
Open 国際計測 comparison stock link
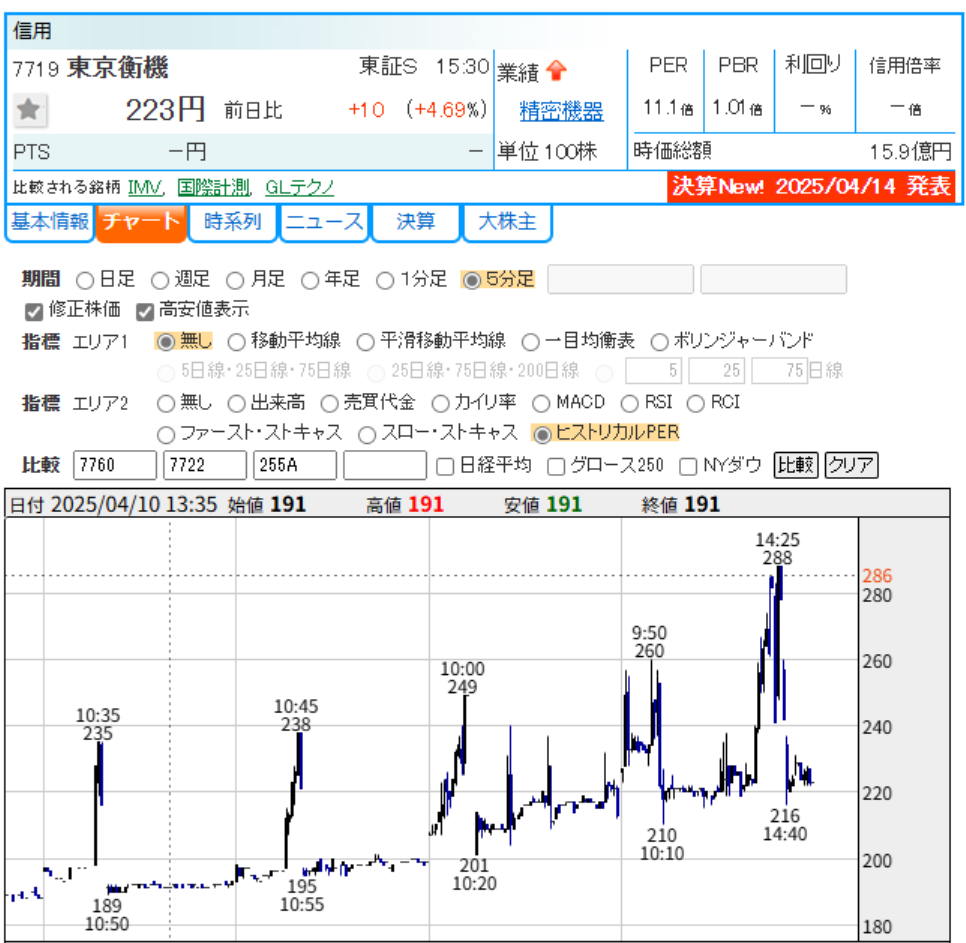tap(213, 187)
